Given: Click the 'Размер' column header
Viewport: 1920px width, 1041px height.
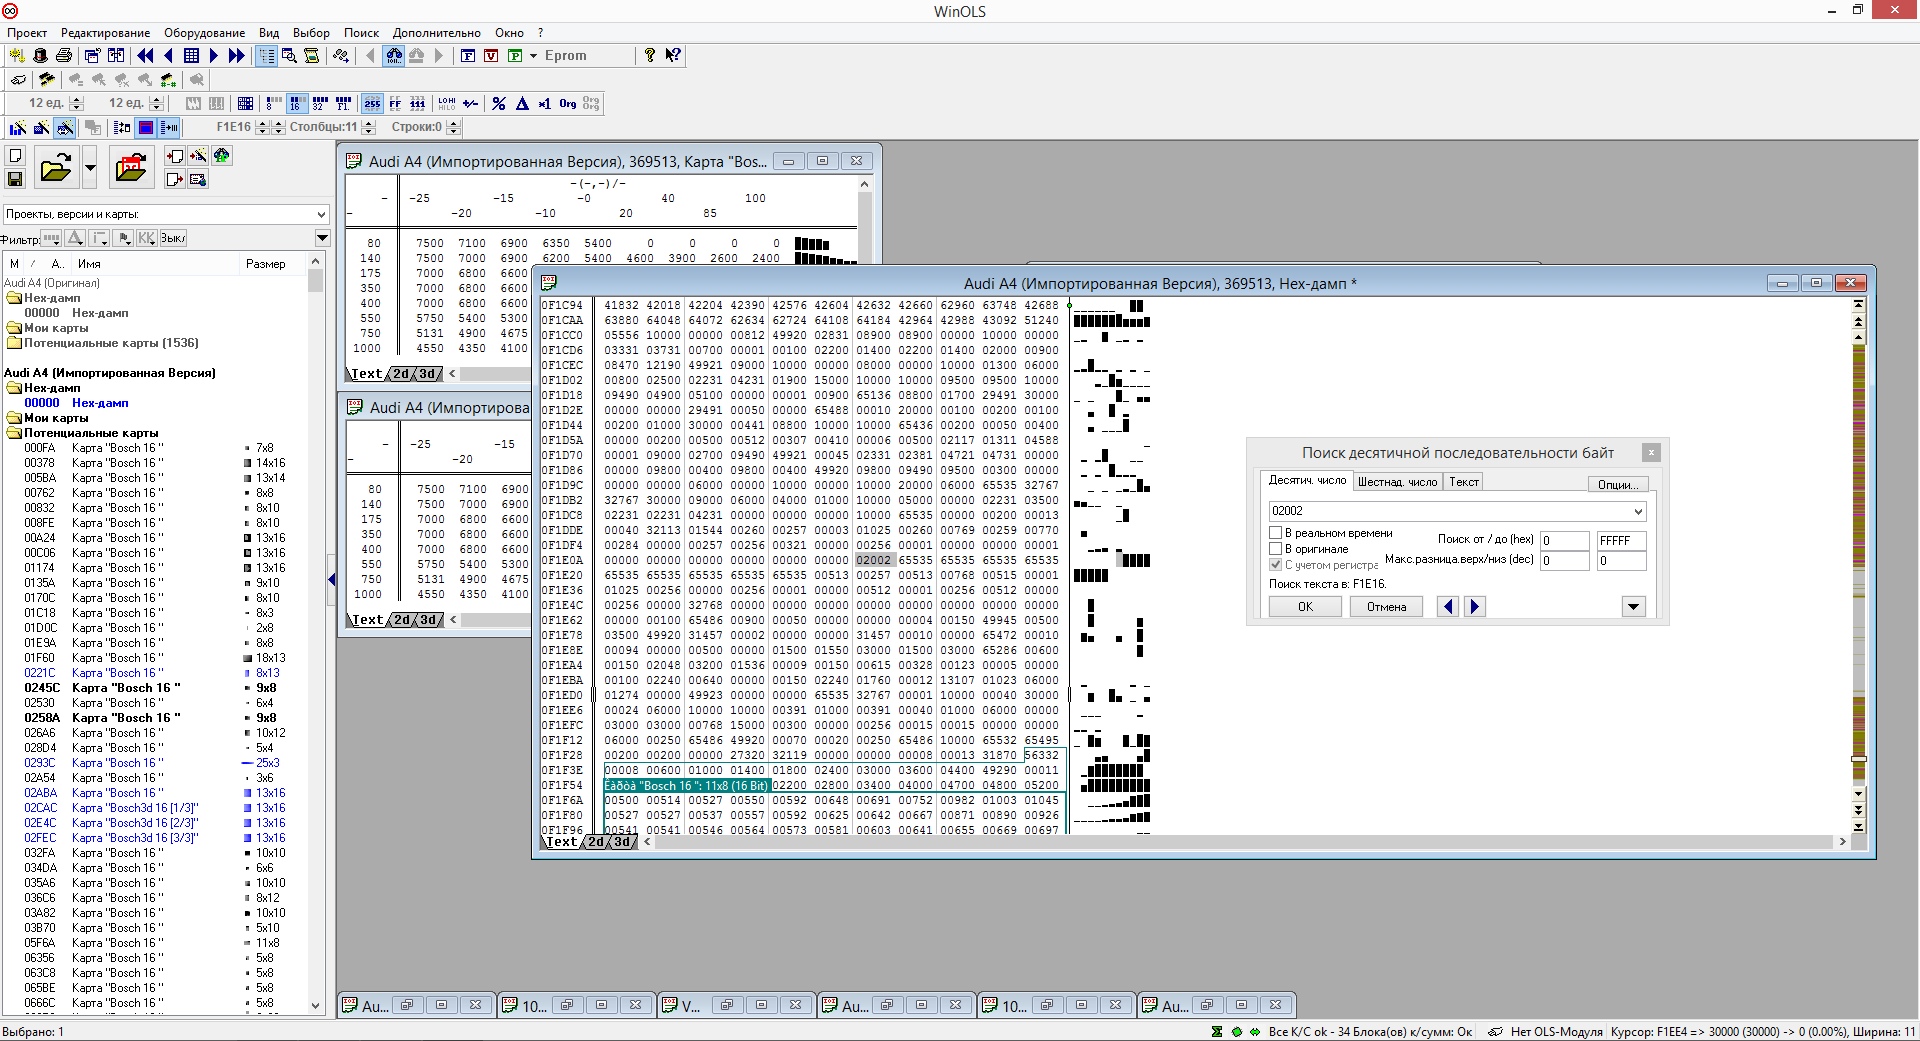Looking at the screenshot, I should (266, 264).
